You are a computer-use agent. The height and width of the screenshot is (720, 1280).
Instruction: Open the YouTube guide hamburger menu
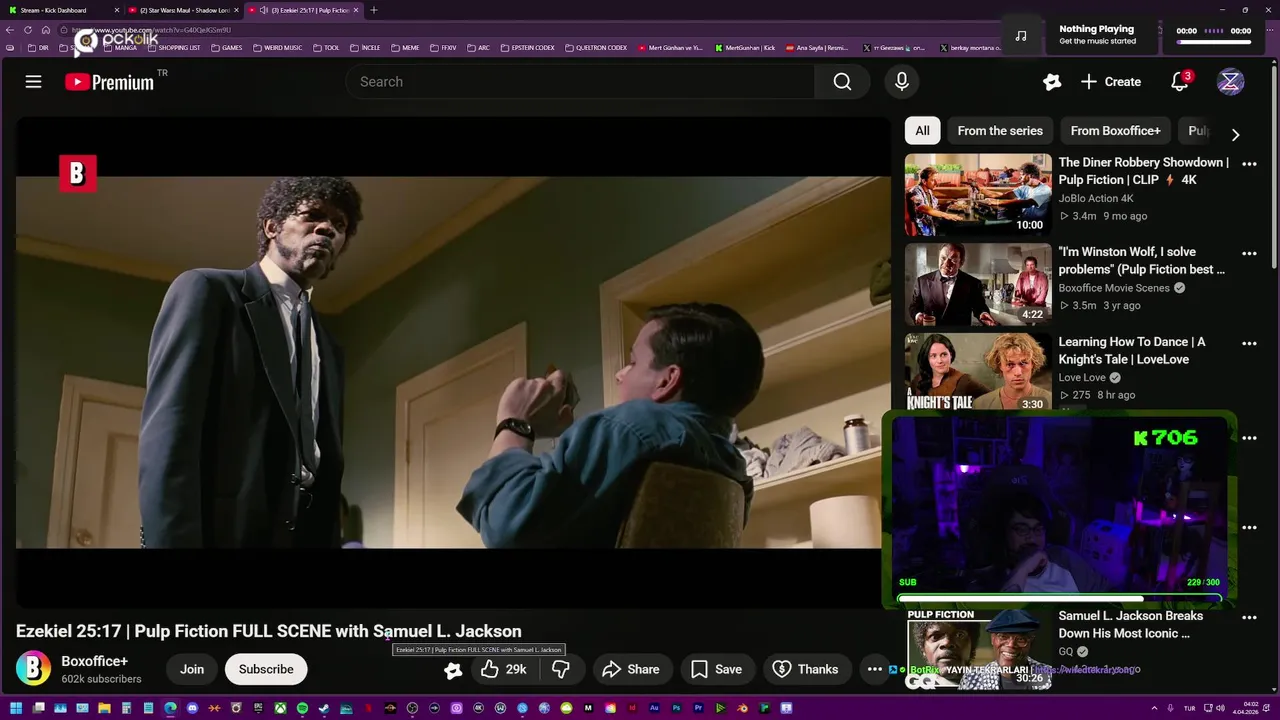pos(33,82)
